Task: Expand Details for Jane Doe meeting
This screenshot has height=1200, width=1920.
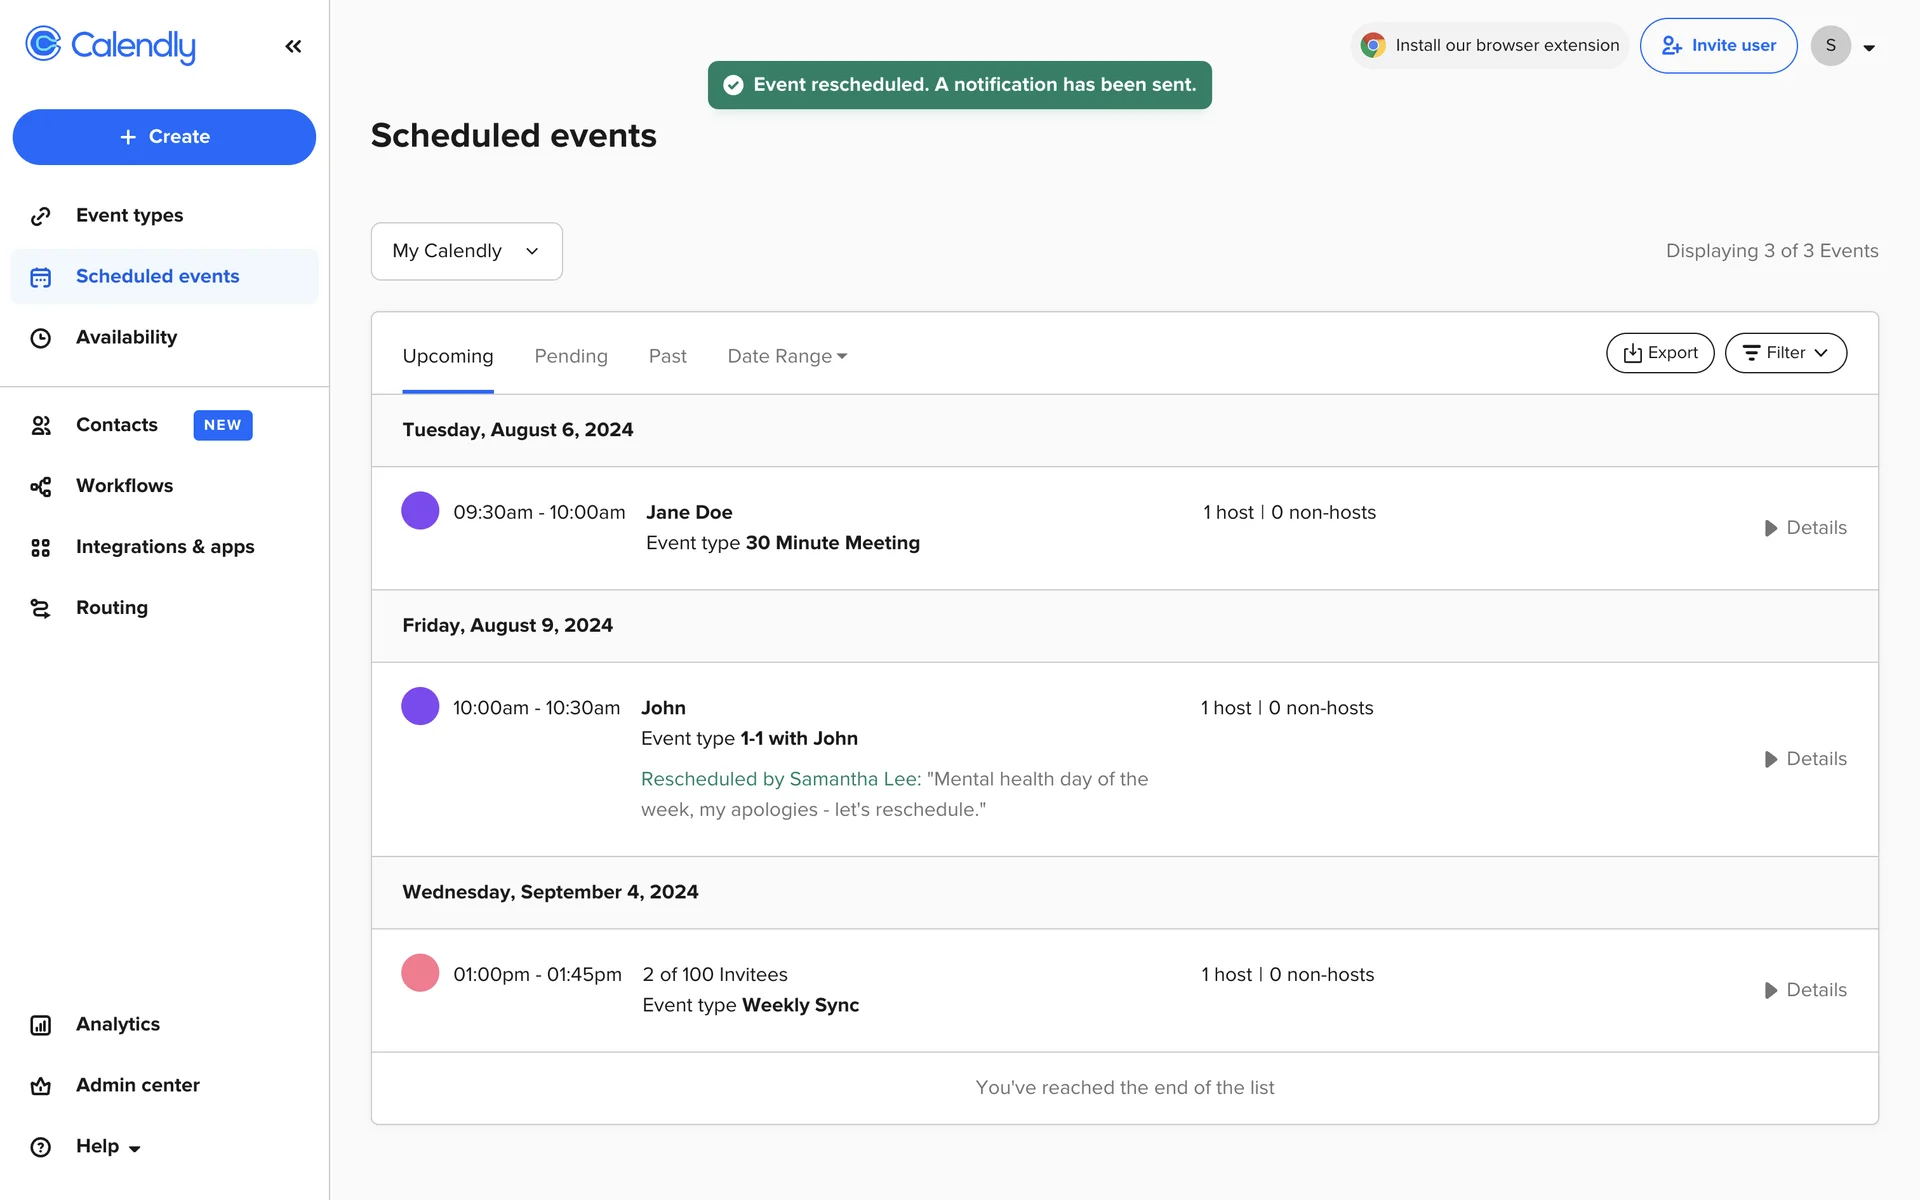Action: point(1805,528)
